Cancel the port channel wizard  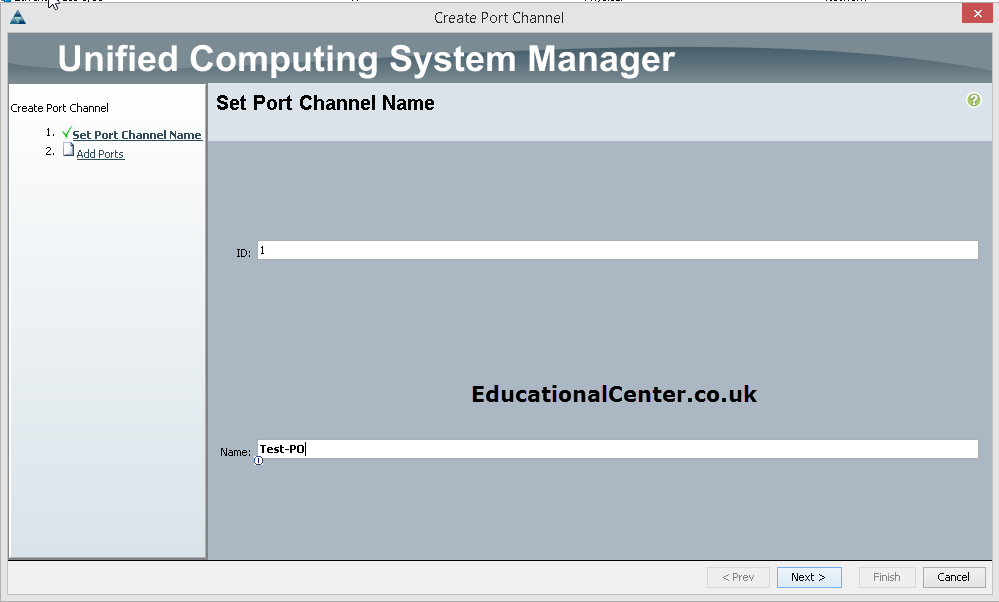(x=954, y=577)
